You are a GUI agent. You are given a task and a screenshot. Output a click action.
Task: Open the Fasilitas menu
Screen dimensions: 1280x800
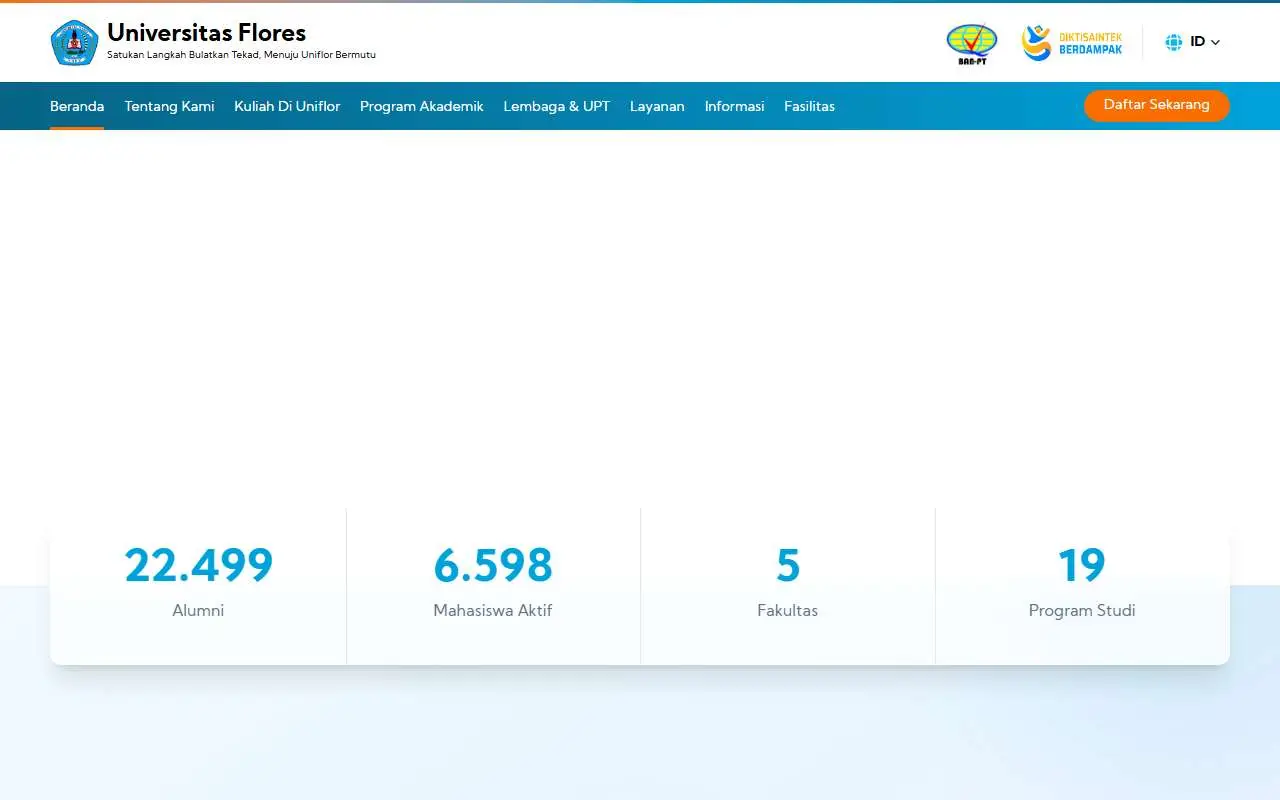tap(809, 106)
